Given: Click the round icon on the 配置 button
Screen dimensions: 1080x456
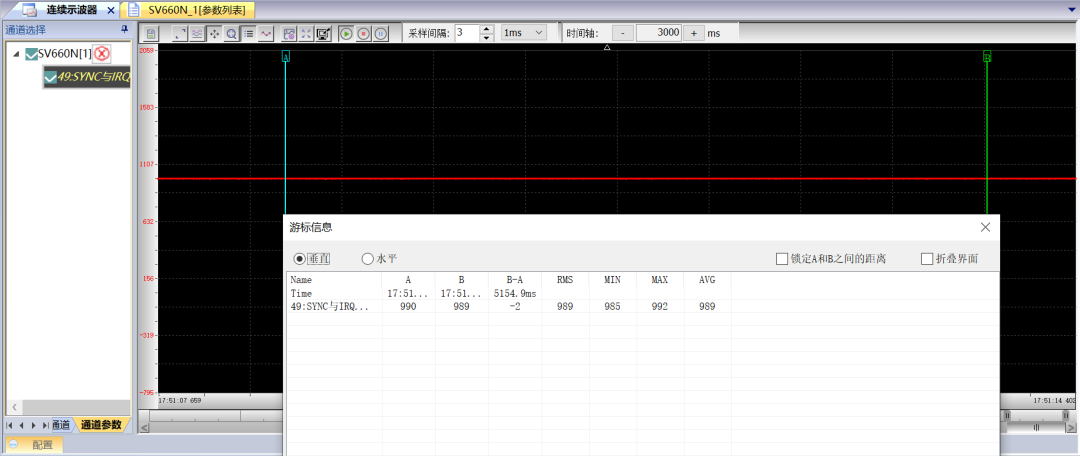Looking at the screenshot, I should [x=14, y=445].
